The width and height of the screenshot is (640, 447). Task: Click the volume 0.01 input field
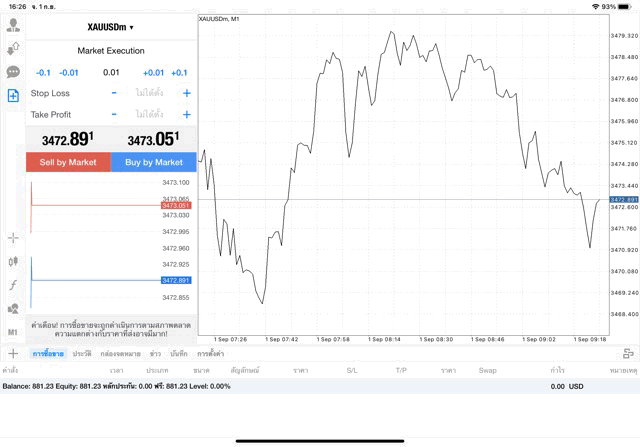[x=111, y=72]
